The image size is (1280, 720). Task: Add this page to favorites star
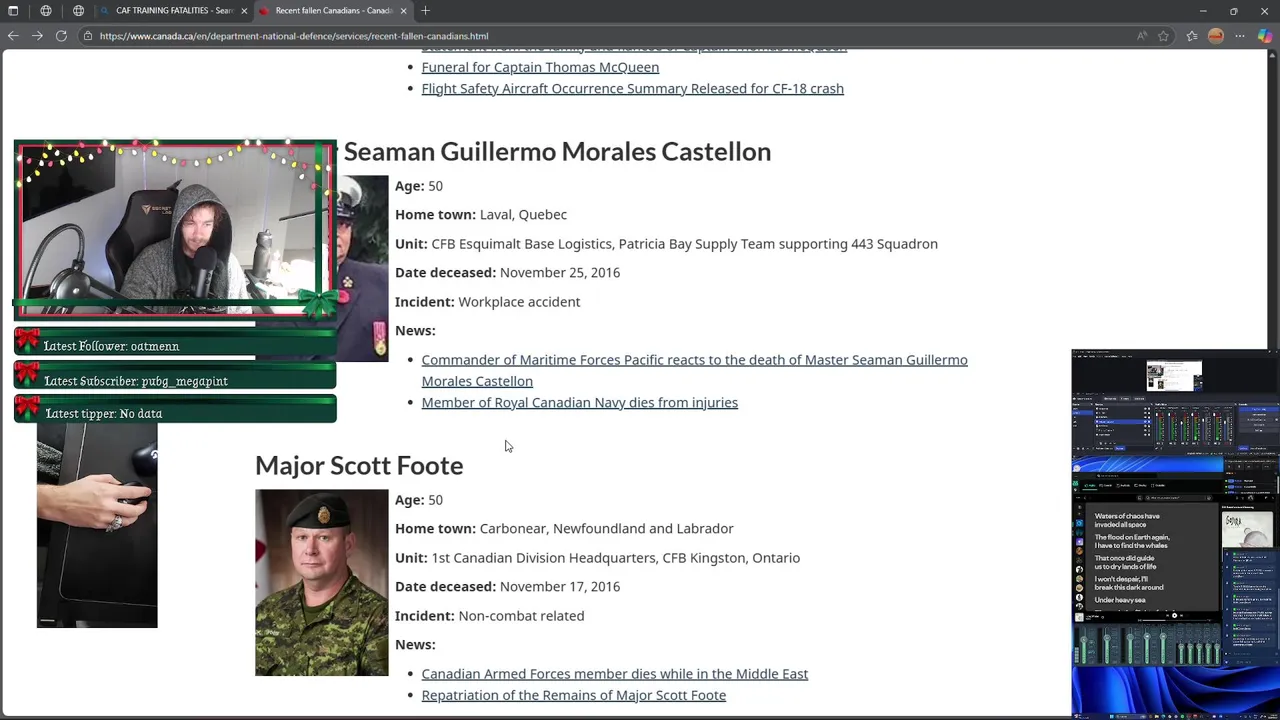tap(1163, 36)
